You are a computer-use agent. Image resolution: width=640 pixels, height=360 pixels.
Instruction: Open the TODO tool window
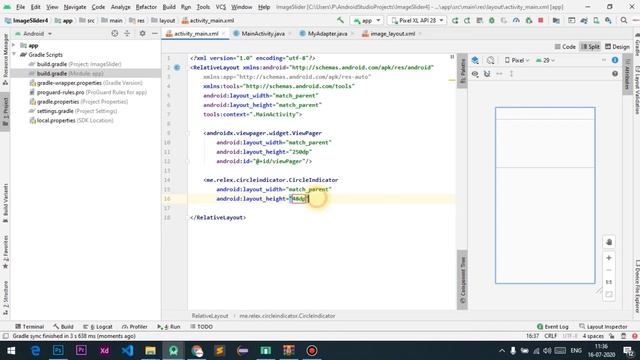tap(201, 327)
